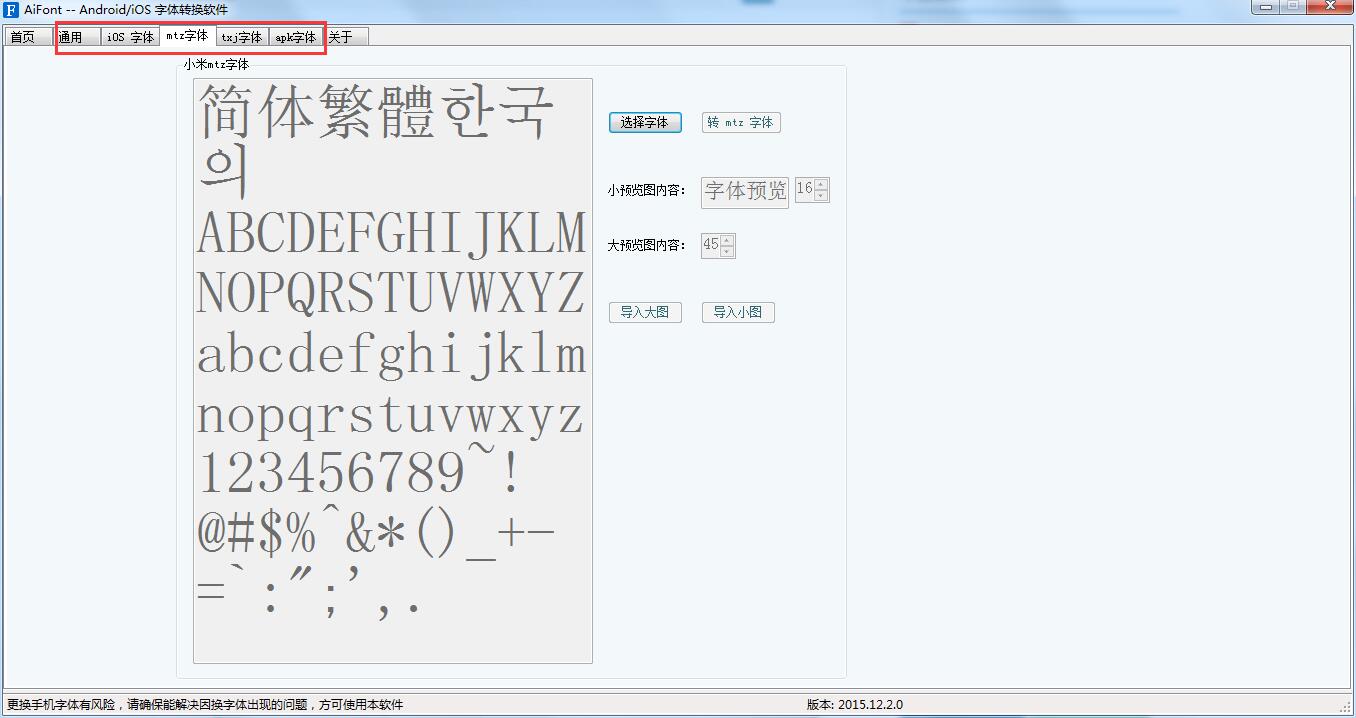
Task: Switch to the 首页 tab
Action: (26, 35)
